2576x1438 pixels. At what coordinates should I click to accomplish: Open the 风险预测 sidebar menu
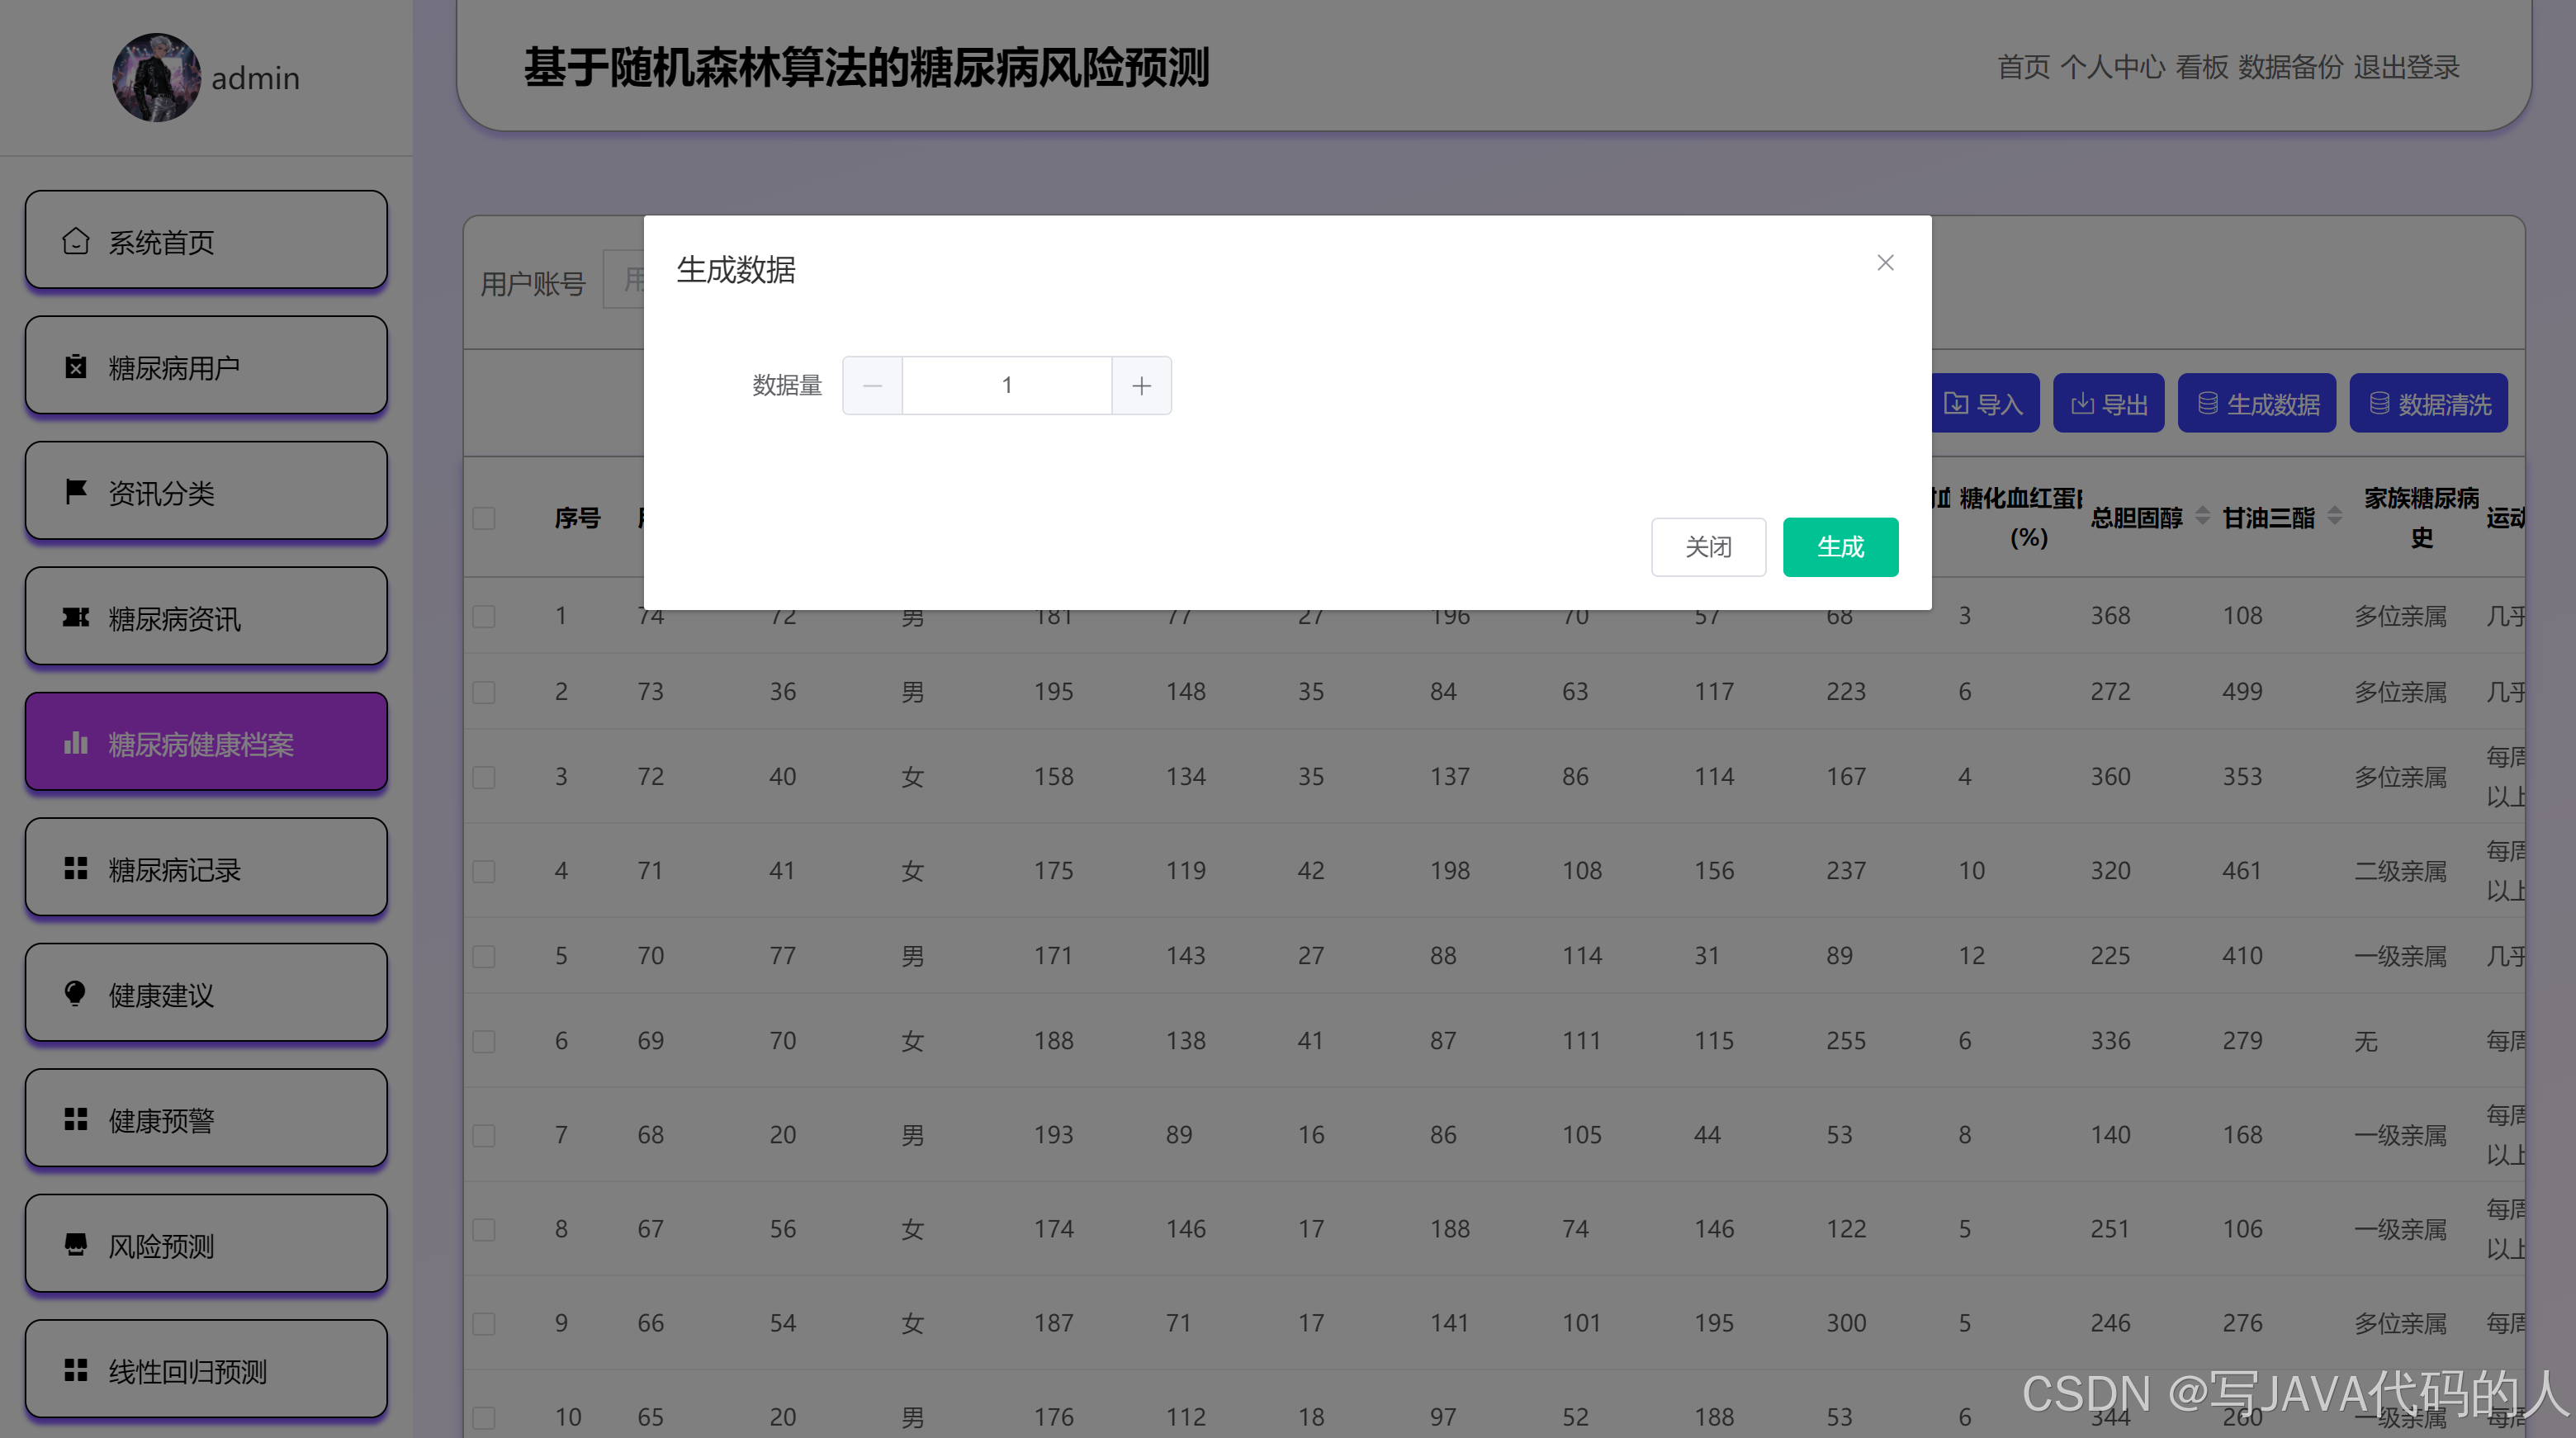[206, 1245]
